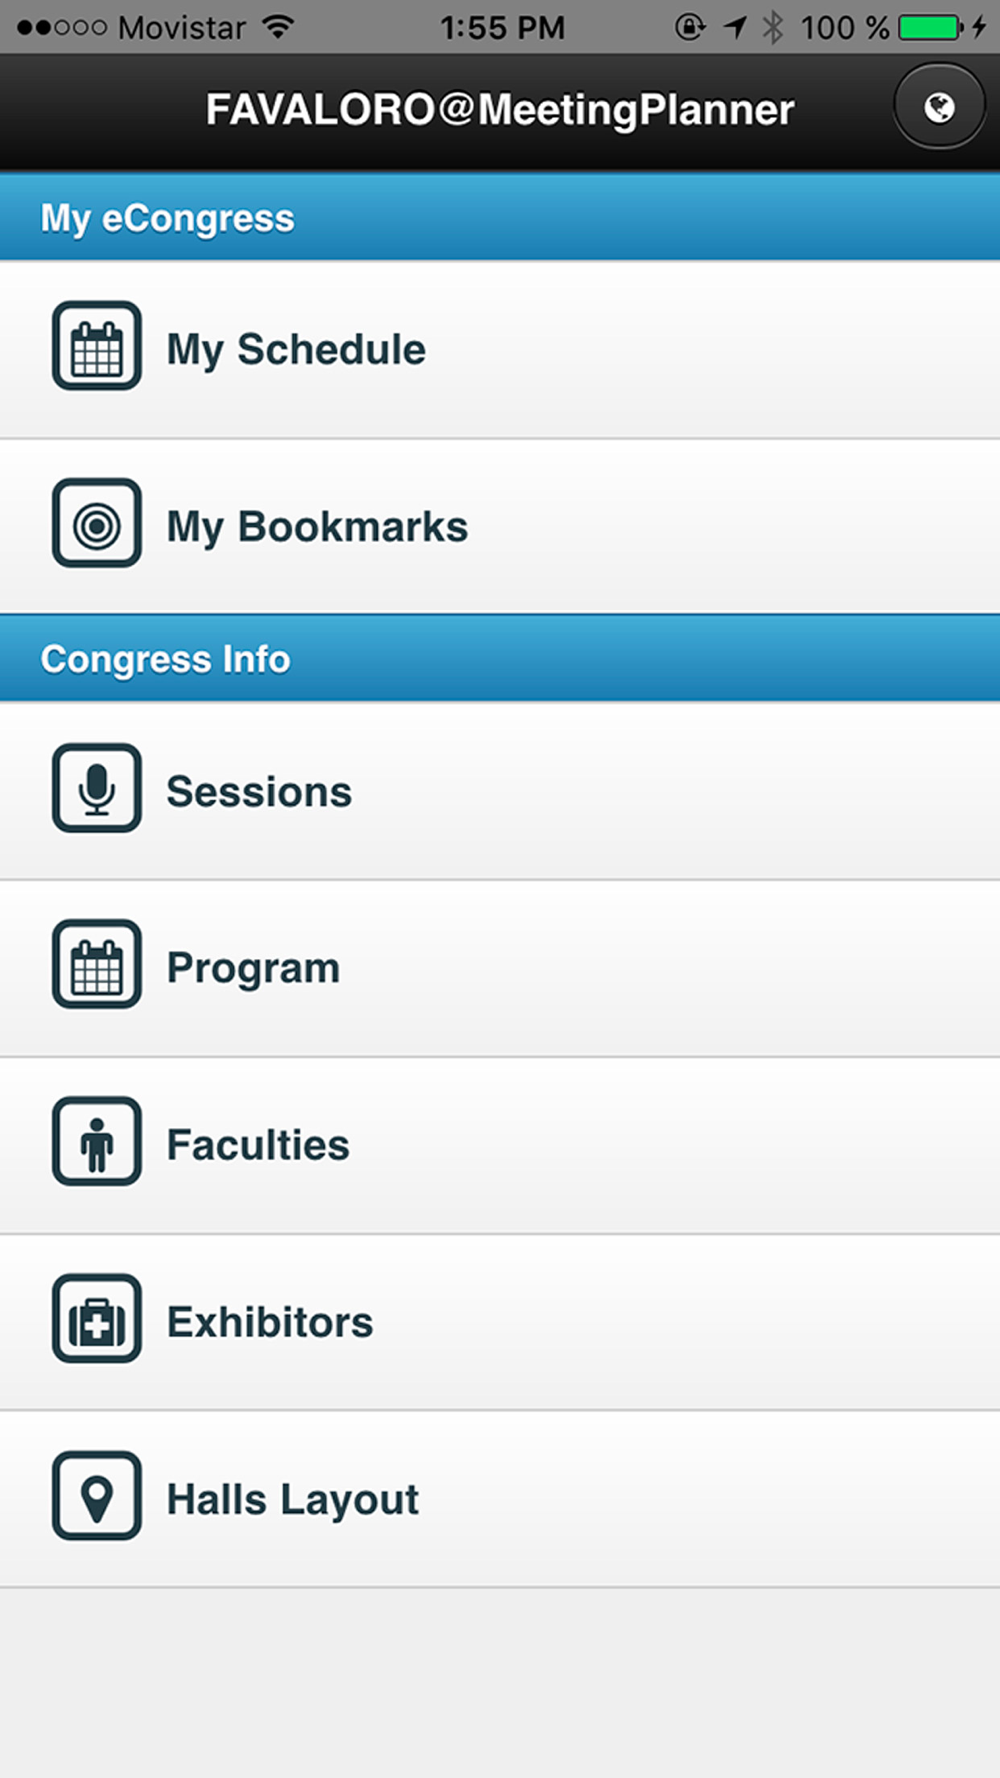This screenshot has width=1000, height=1778.
Task: Tap the My eCongress section header
Action: coord(500,217)
